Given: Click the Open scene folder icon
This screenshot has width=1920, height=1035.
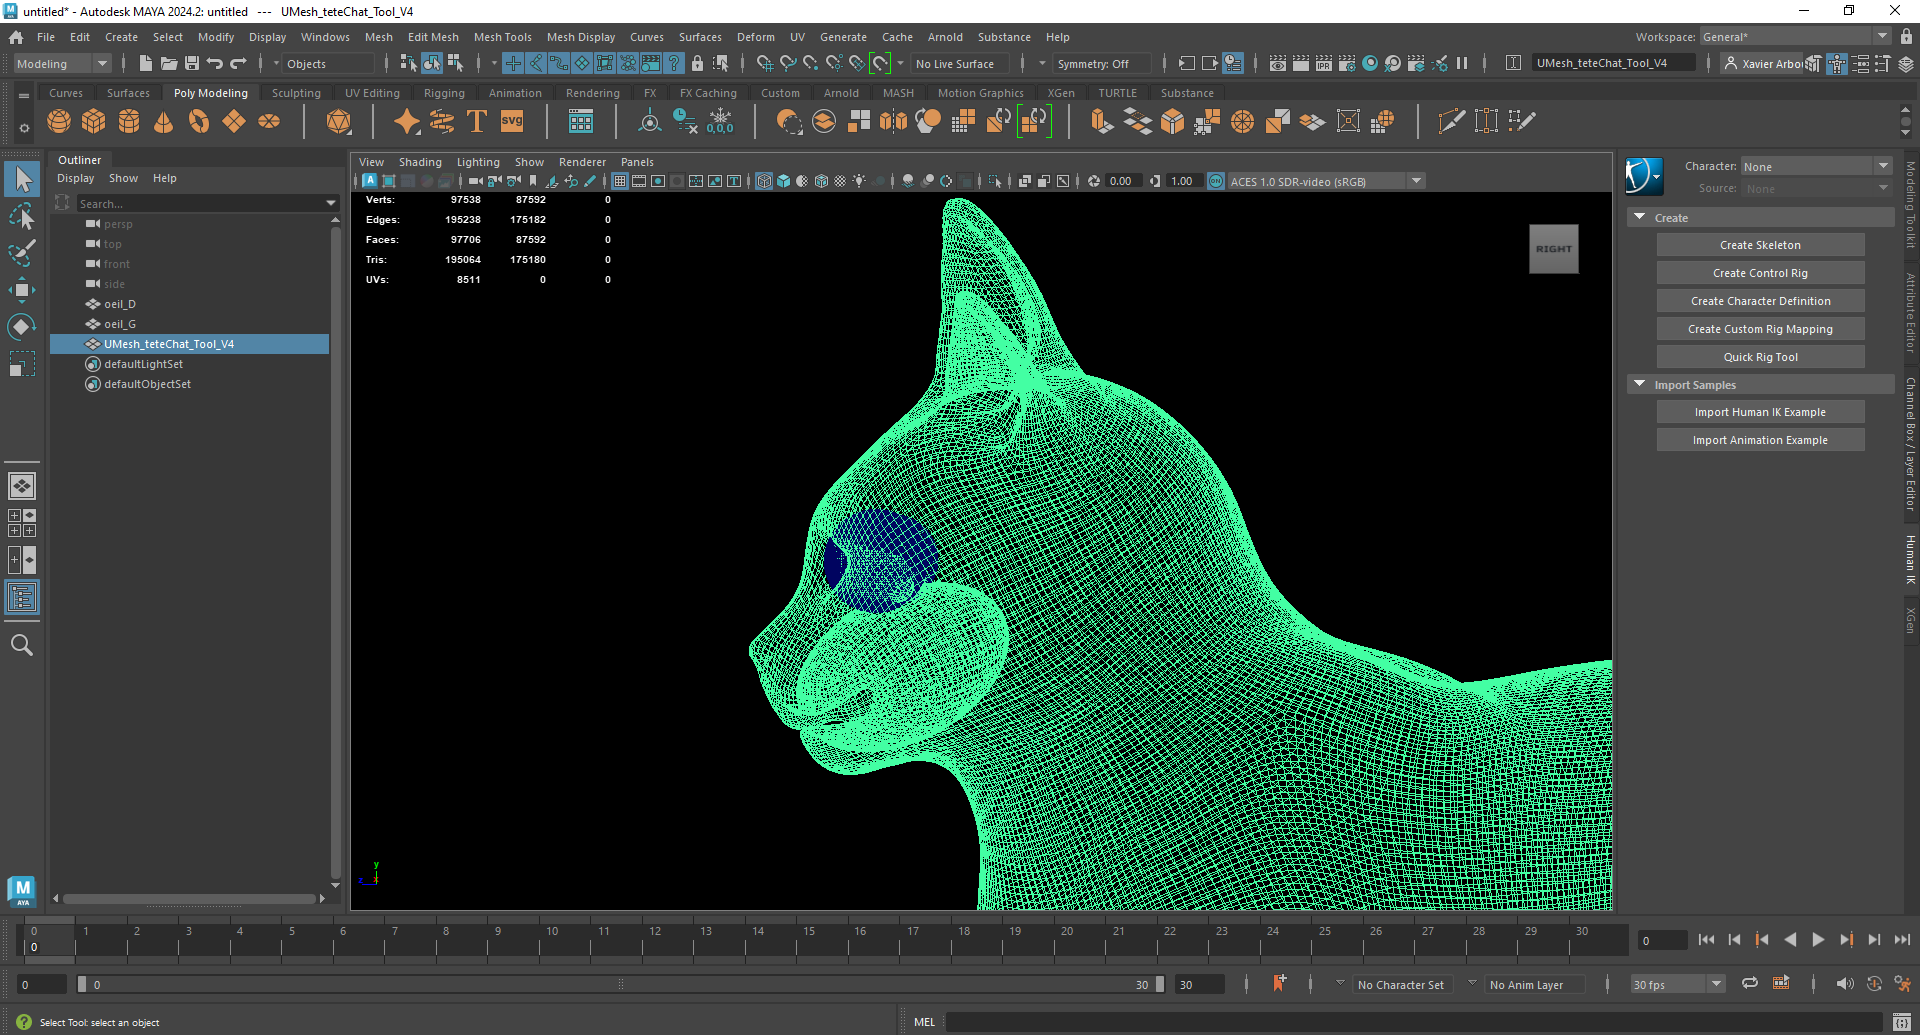Looking at the screenshot, I should (x=169, y=63).
